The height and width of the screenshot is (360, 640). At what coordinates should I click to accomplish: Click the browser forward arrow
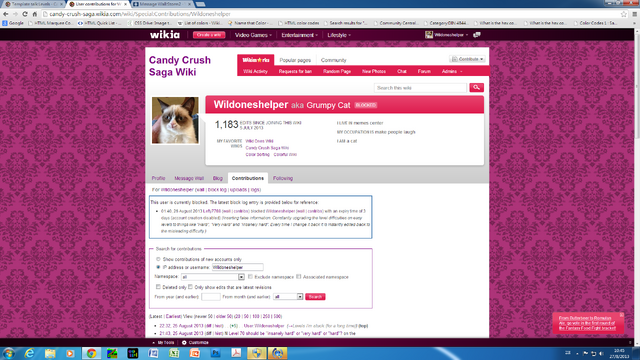click(x=15, y=14)
